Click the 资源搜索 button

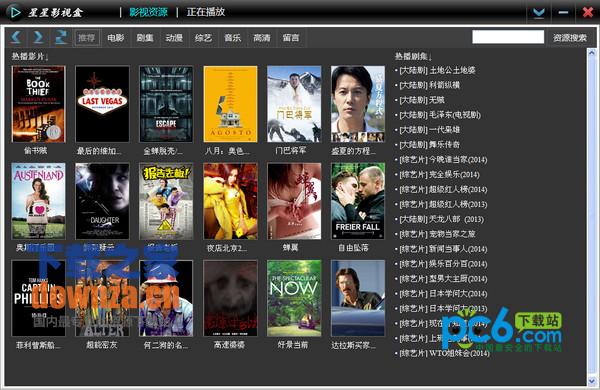point(569,38)
